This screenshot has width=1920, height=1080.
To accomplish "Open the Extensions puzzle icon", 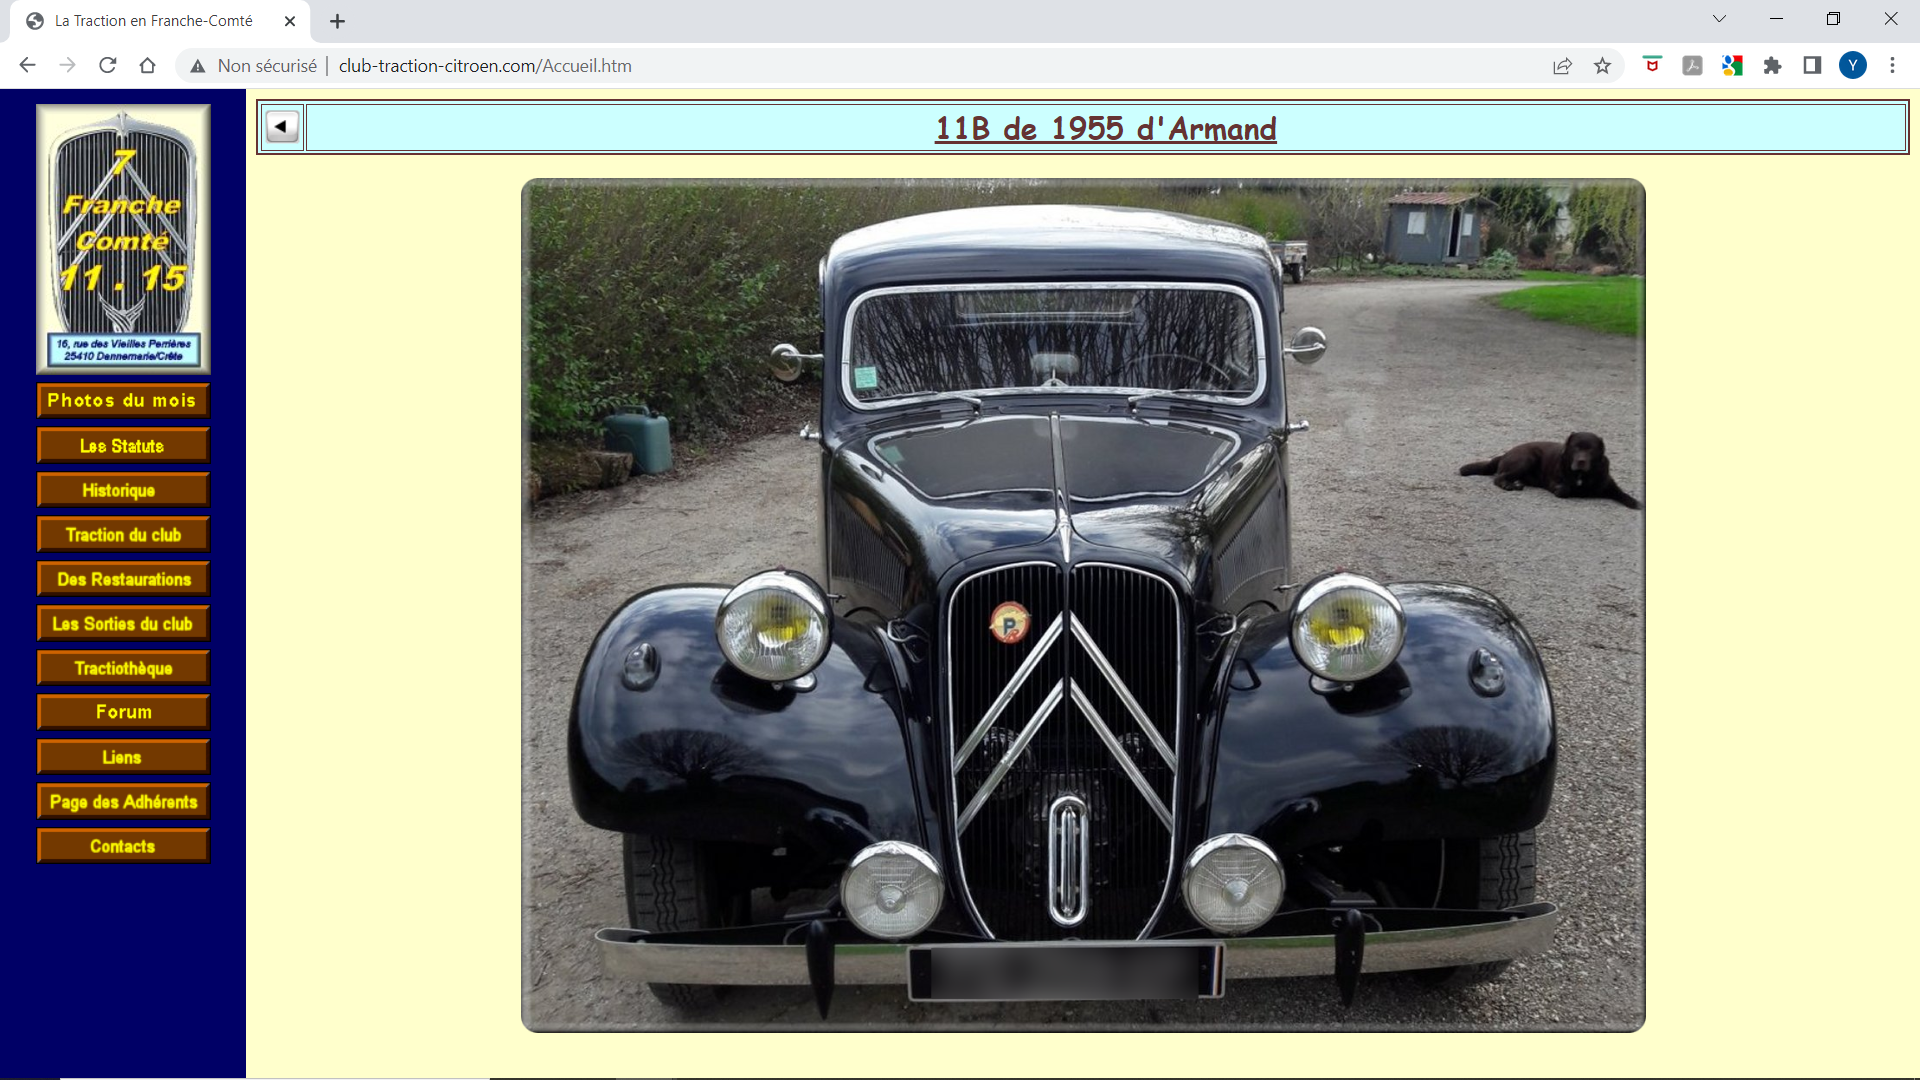I will 1772,66.
